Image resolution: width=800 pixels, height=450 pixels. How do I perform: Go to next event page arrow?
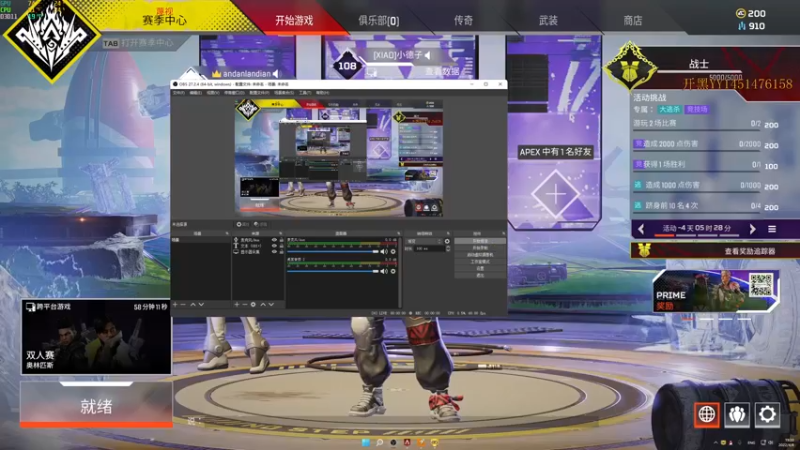coord(753,229)
